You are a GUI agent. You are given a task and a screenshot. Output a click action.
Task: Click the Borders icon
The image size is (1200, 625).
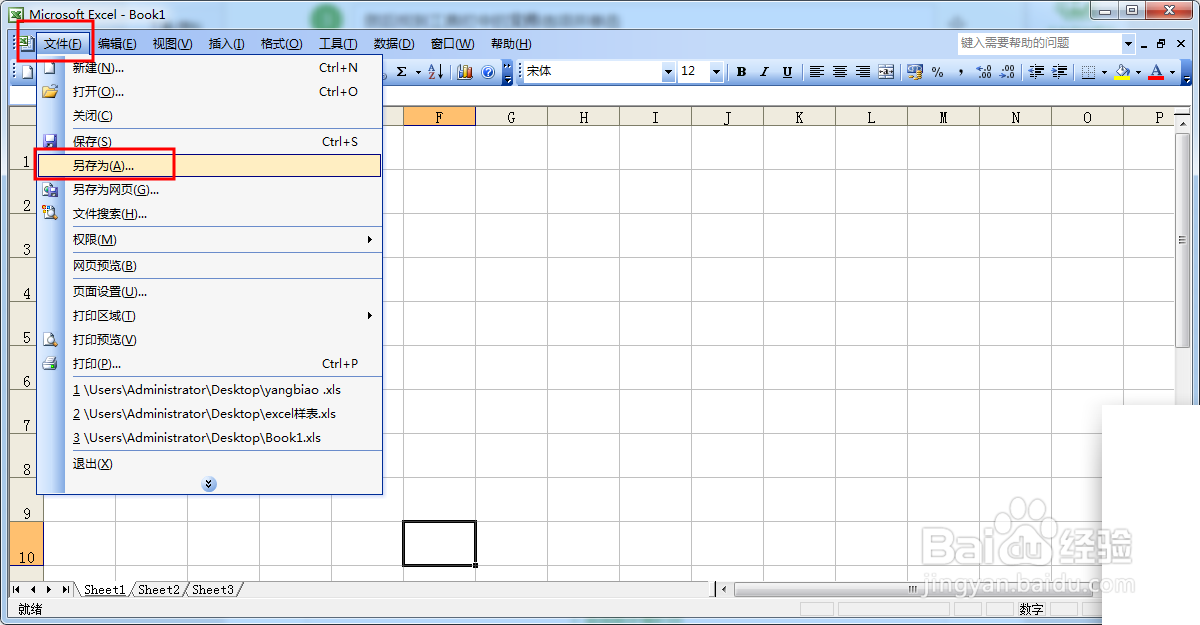point(1089,72)
